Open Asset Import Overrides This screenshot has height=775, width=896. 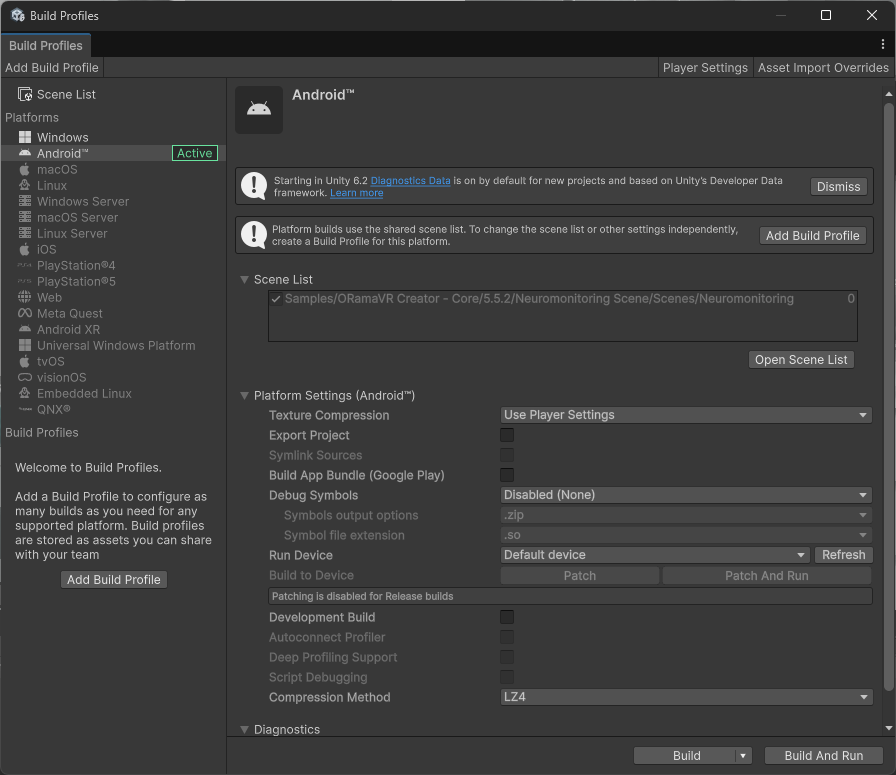point(823,67)
